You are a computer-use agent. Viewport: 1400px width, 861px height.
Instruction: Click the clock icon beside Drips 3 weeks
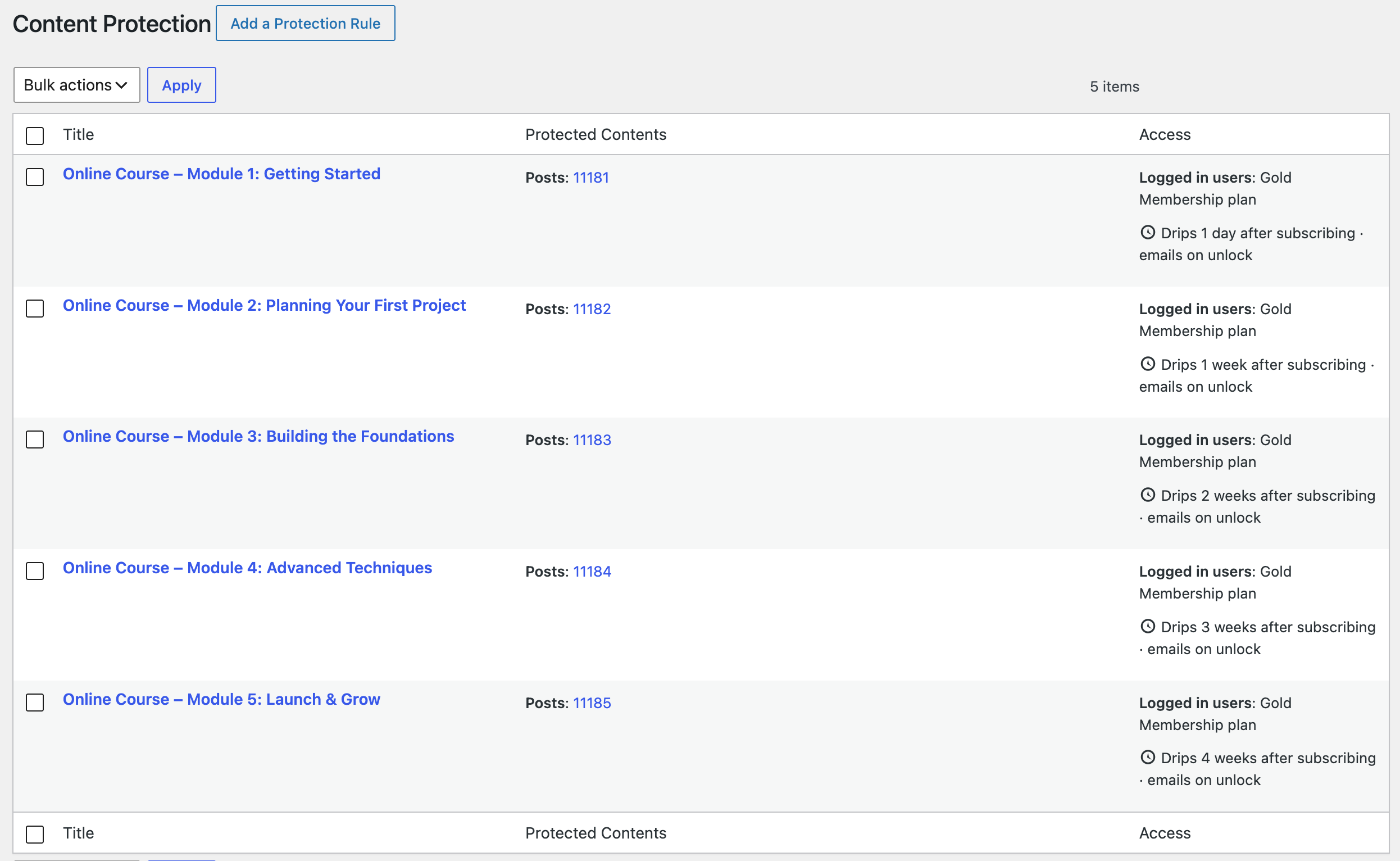(x=1147, y=627)
